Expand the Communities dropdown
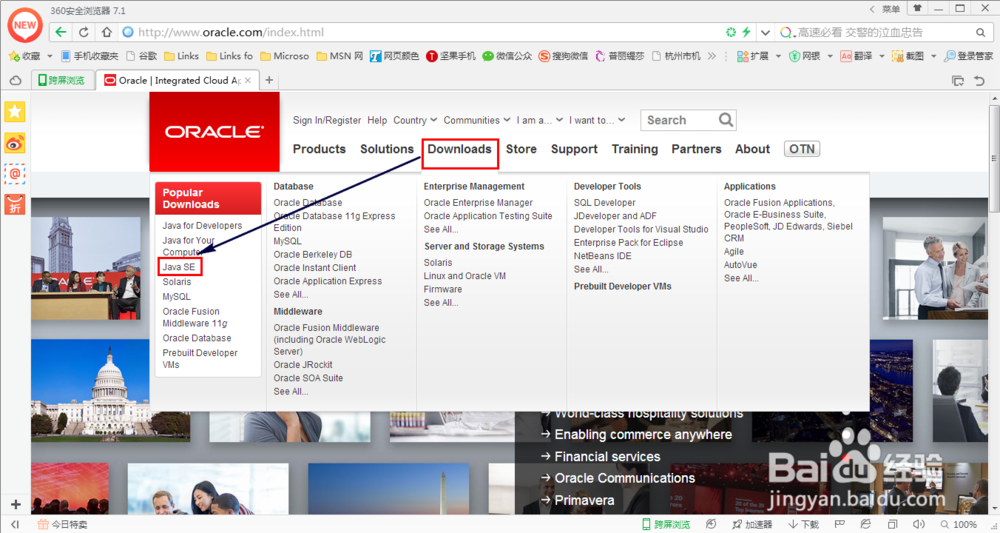The height and width of the screenshot is (533, 1000). [477, 120]
